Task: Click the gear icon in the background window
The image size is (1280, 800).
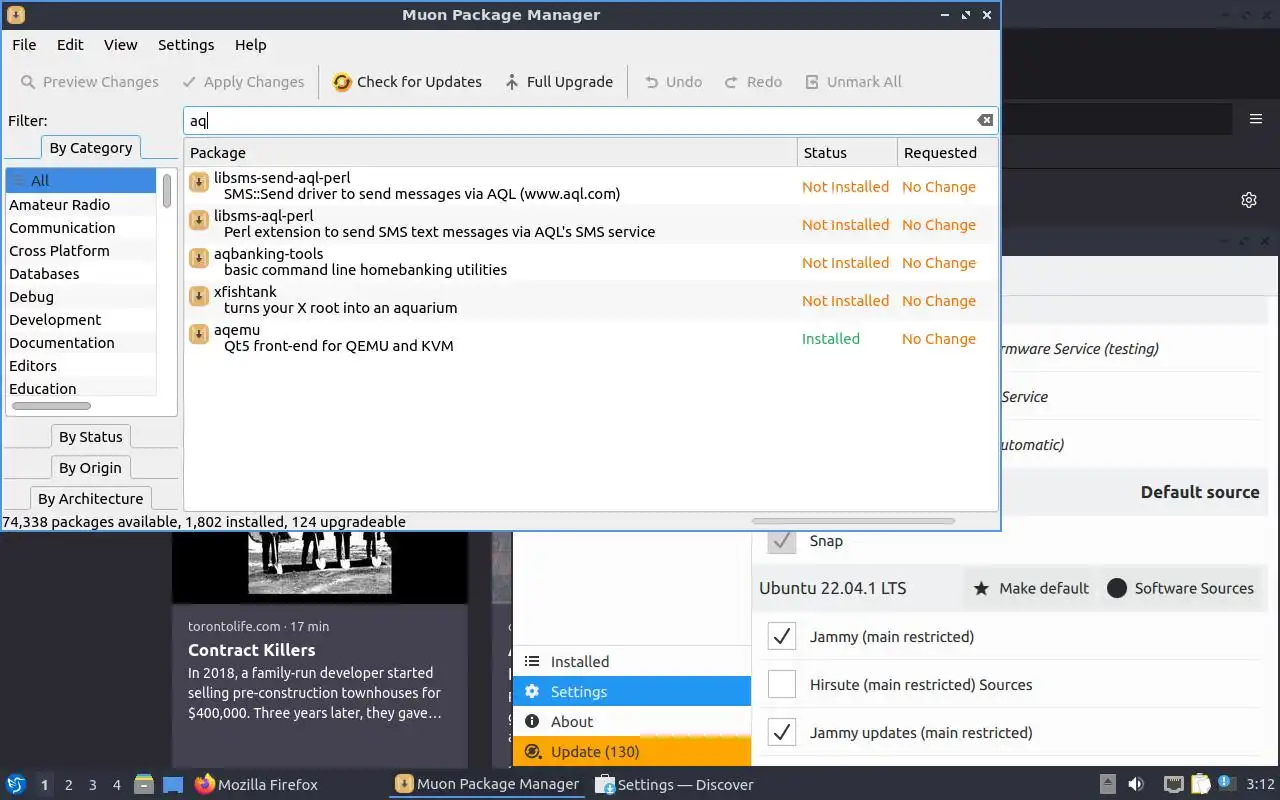Action: (x=1249, y=200)
